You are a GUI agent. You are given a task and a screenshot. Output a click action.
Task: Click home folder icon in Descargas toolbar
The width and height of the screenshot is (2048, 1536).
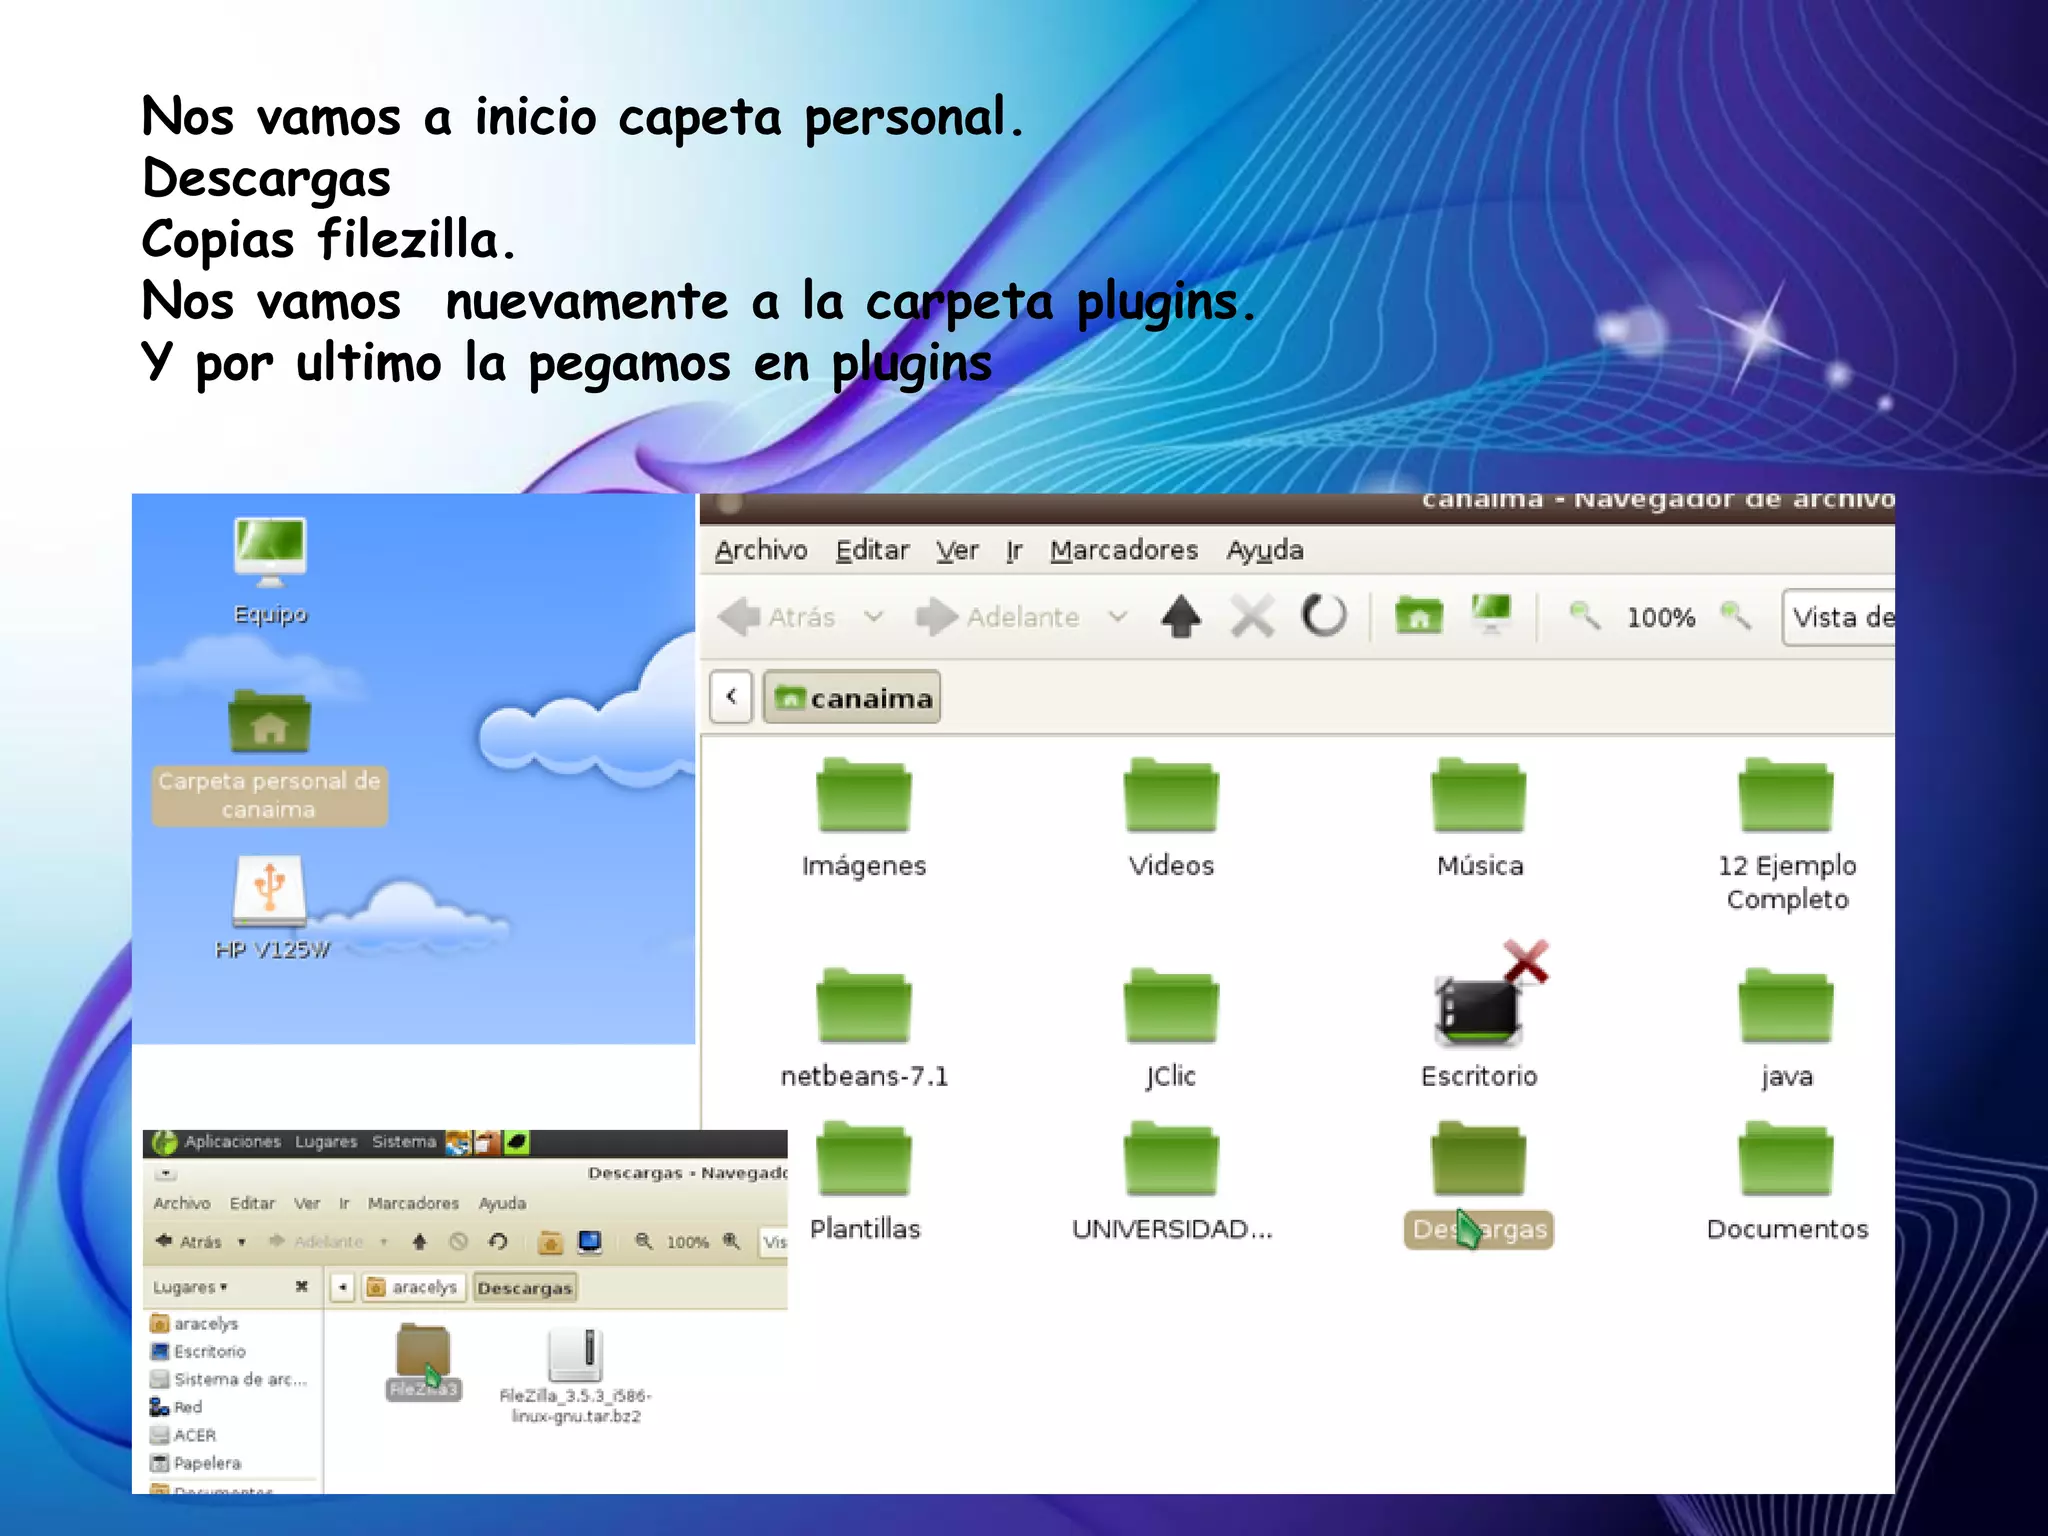(550, 1242)
